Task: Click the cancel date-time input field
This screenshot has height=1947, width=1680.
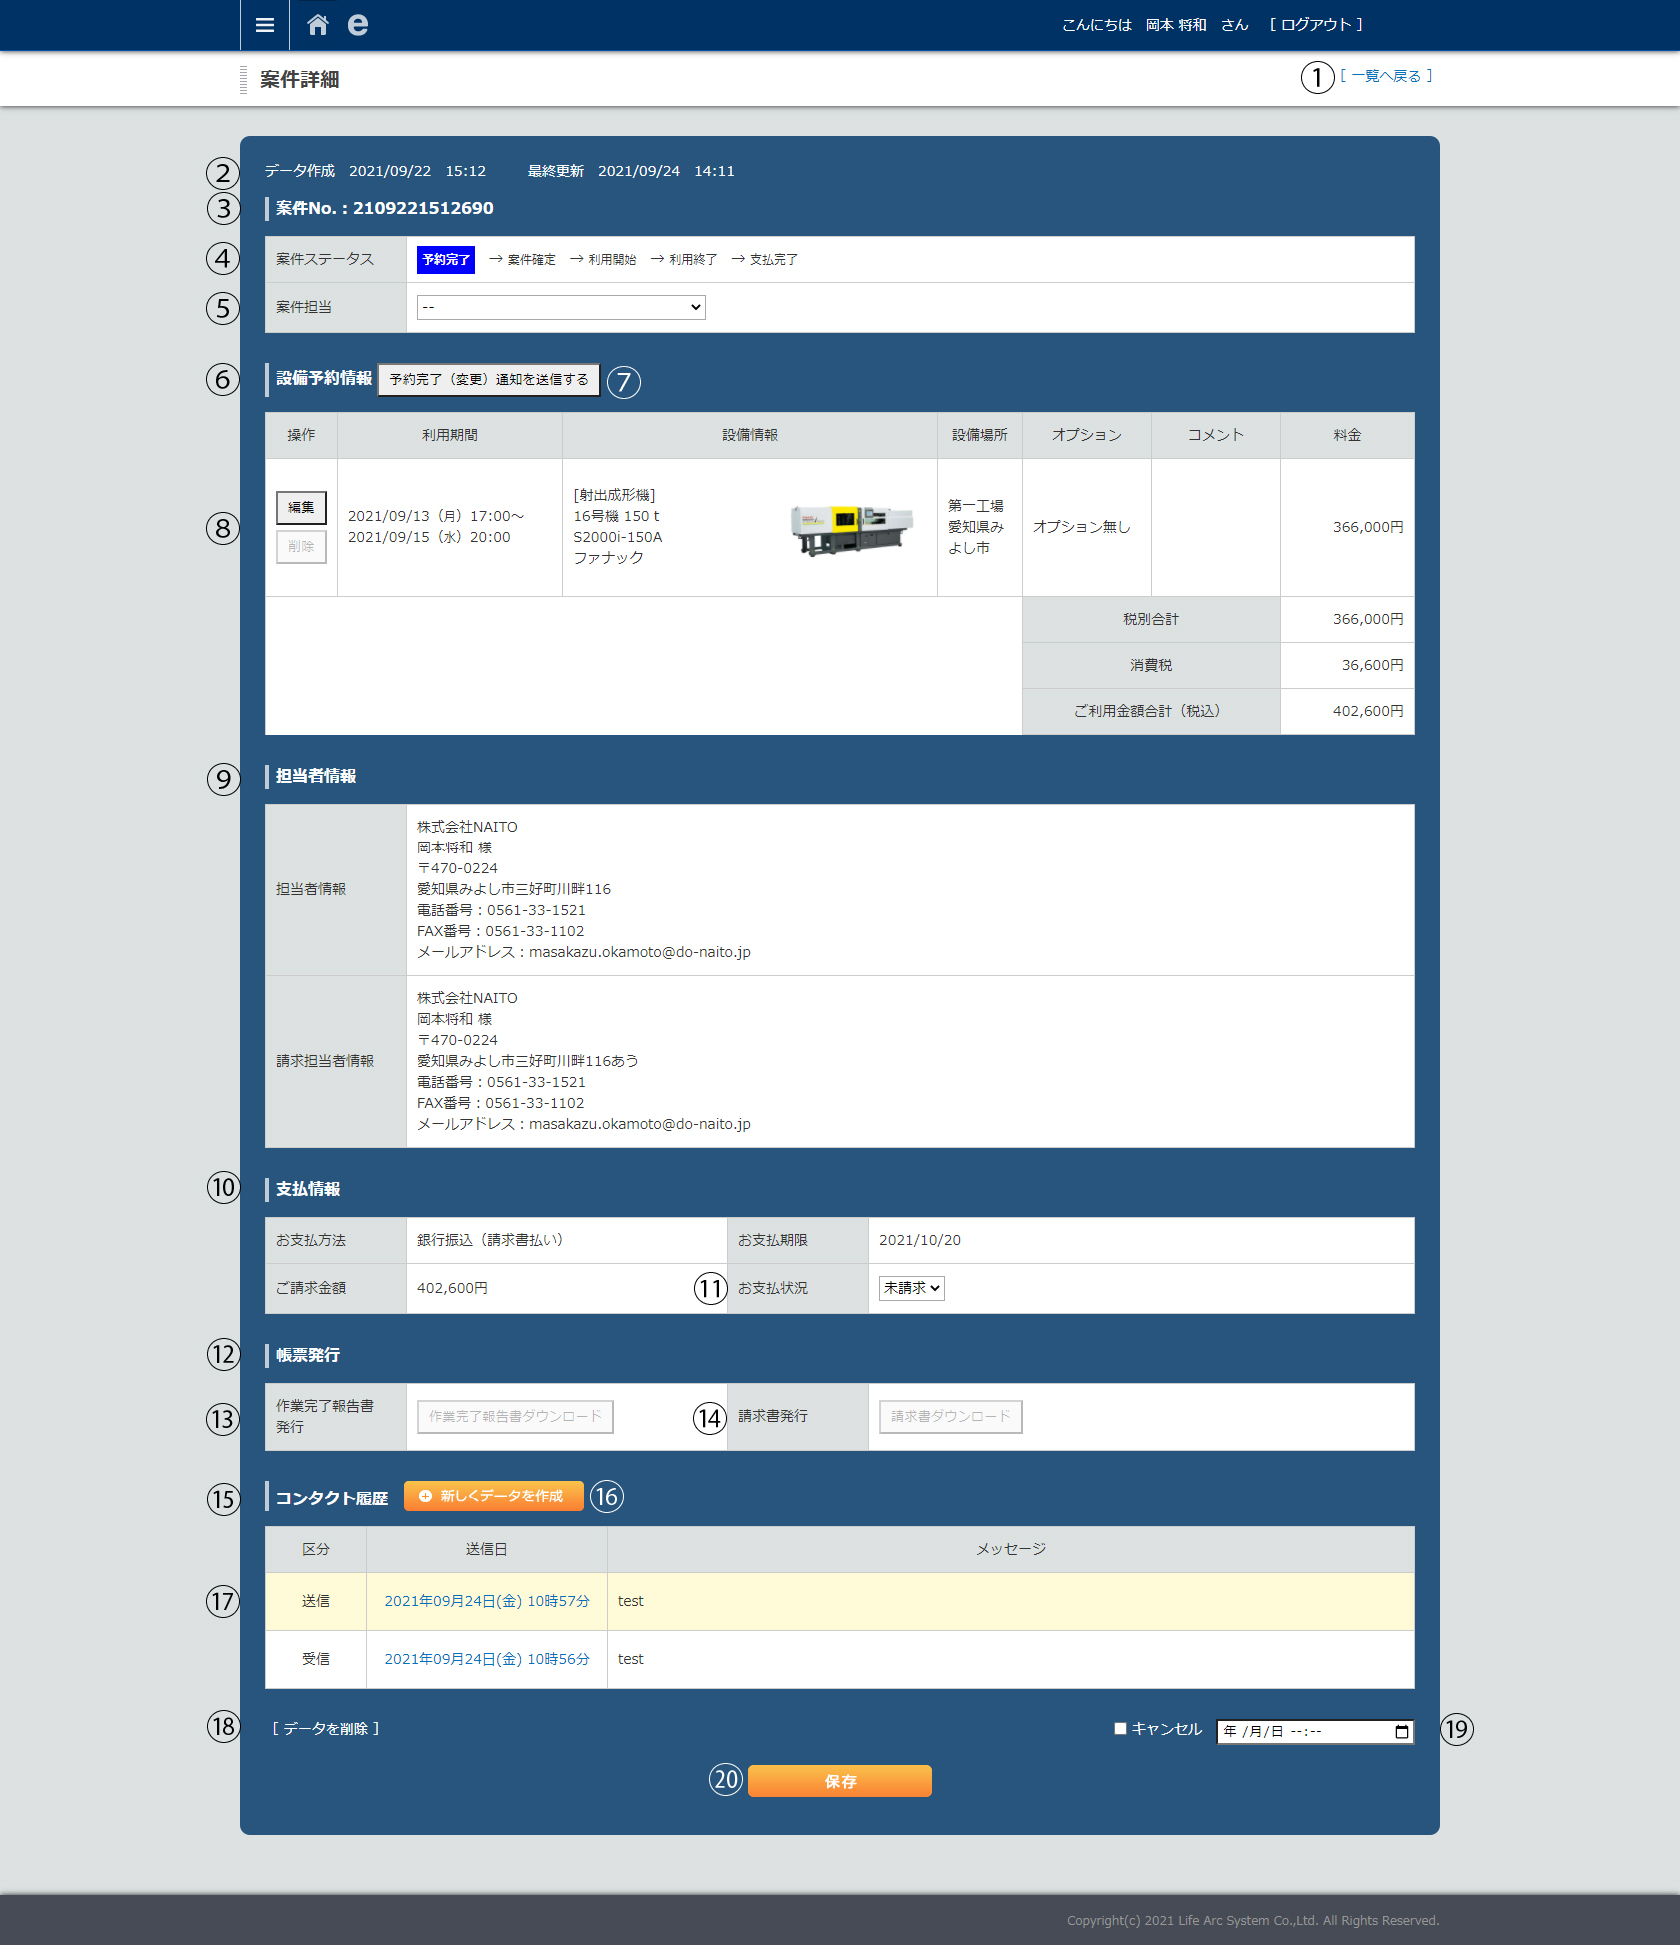Action: point(1300,1732)
